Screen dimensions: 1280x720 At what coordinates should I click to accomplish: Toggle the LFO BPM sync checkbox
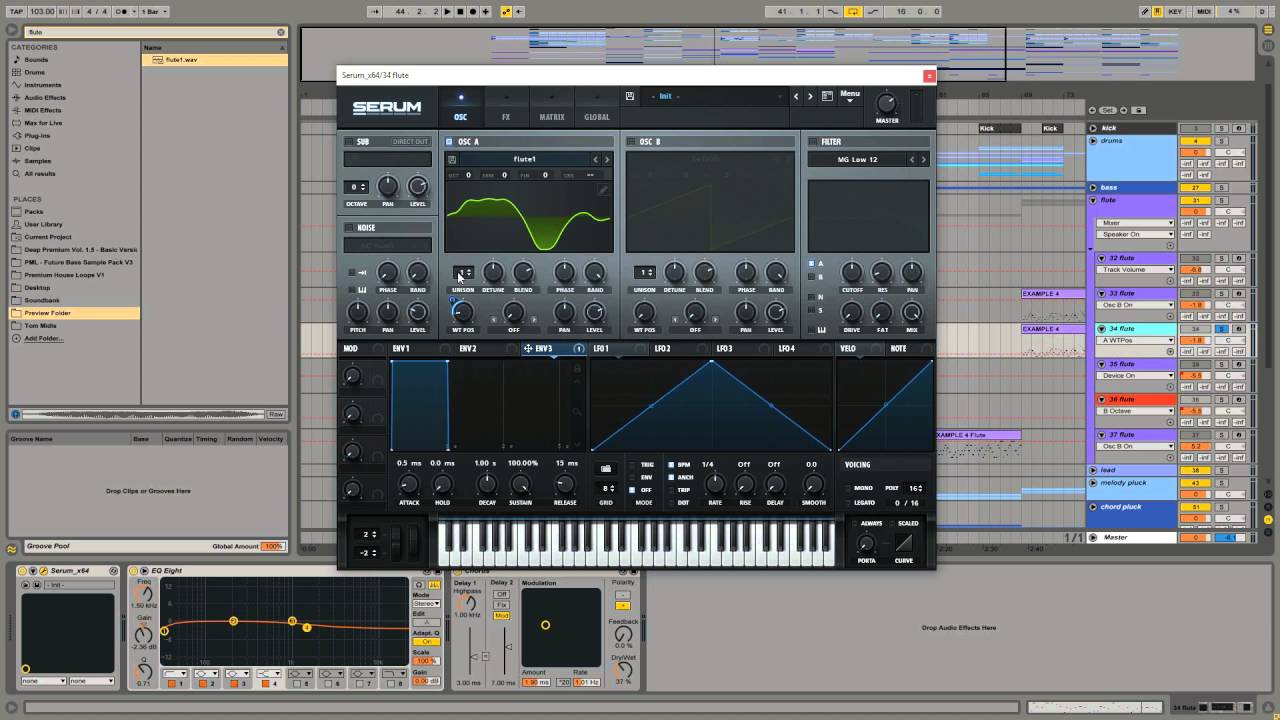coord(671,465)
